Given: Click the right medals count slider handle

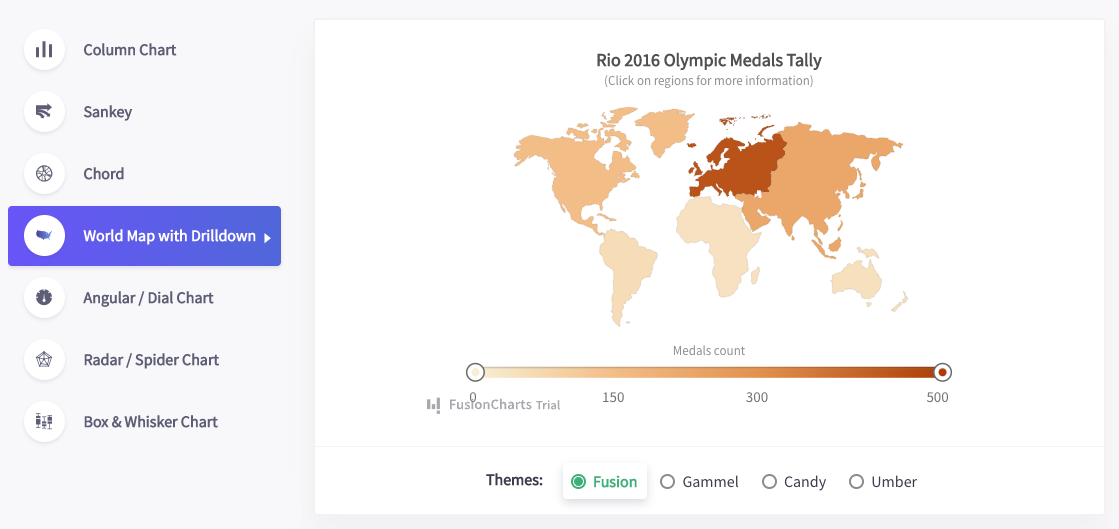Looking at the screenshot, I should [942, 372].
